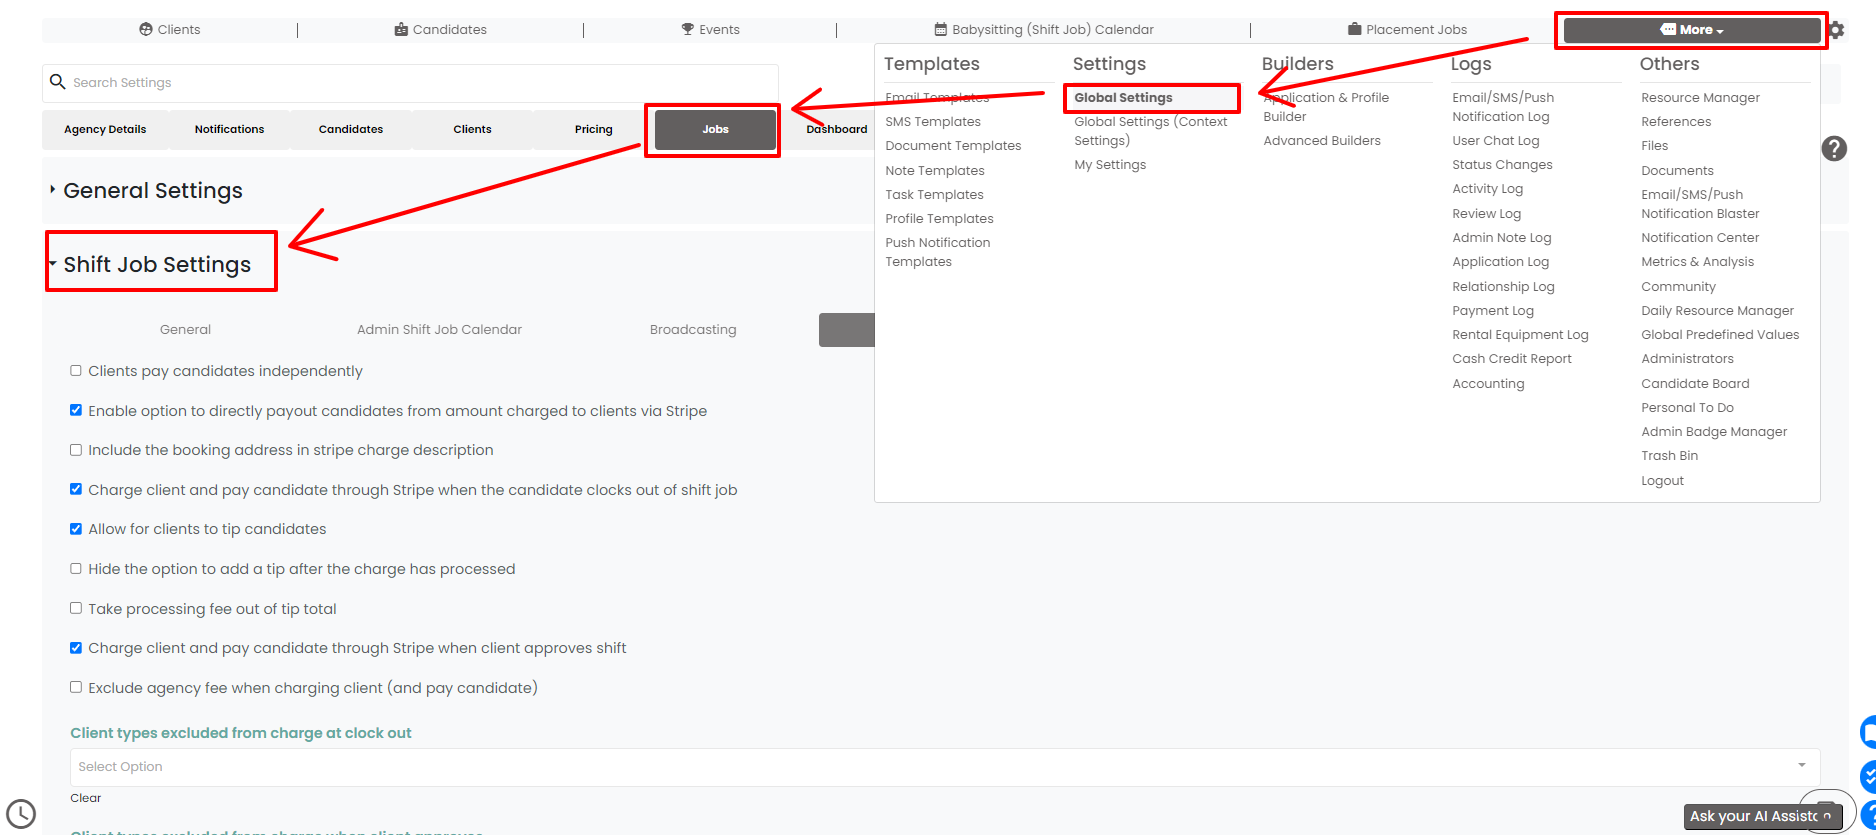The height and width of the screenshot is (835, 1876).
Task: Open the client types excluded Select Option dropdown
Action: [945, 767]
